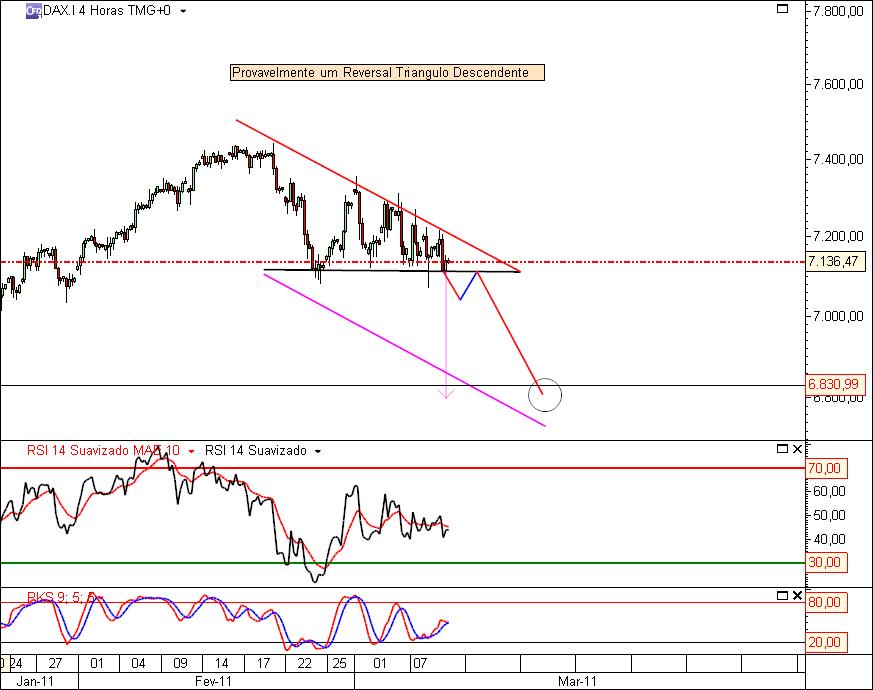This screenshot has height=690, width=873.
Task: Click the stochastic 80,00 level label
Action: coord(826,603)
